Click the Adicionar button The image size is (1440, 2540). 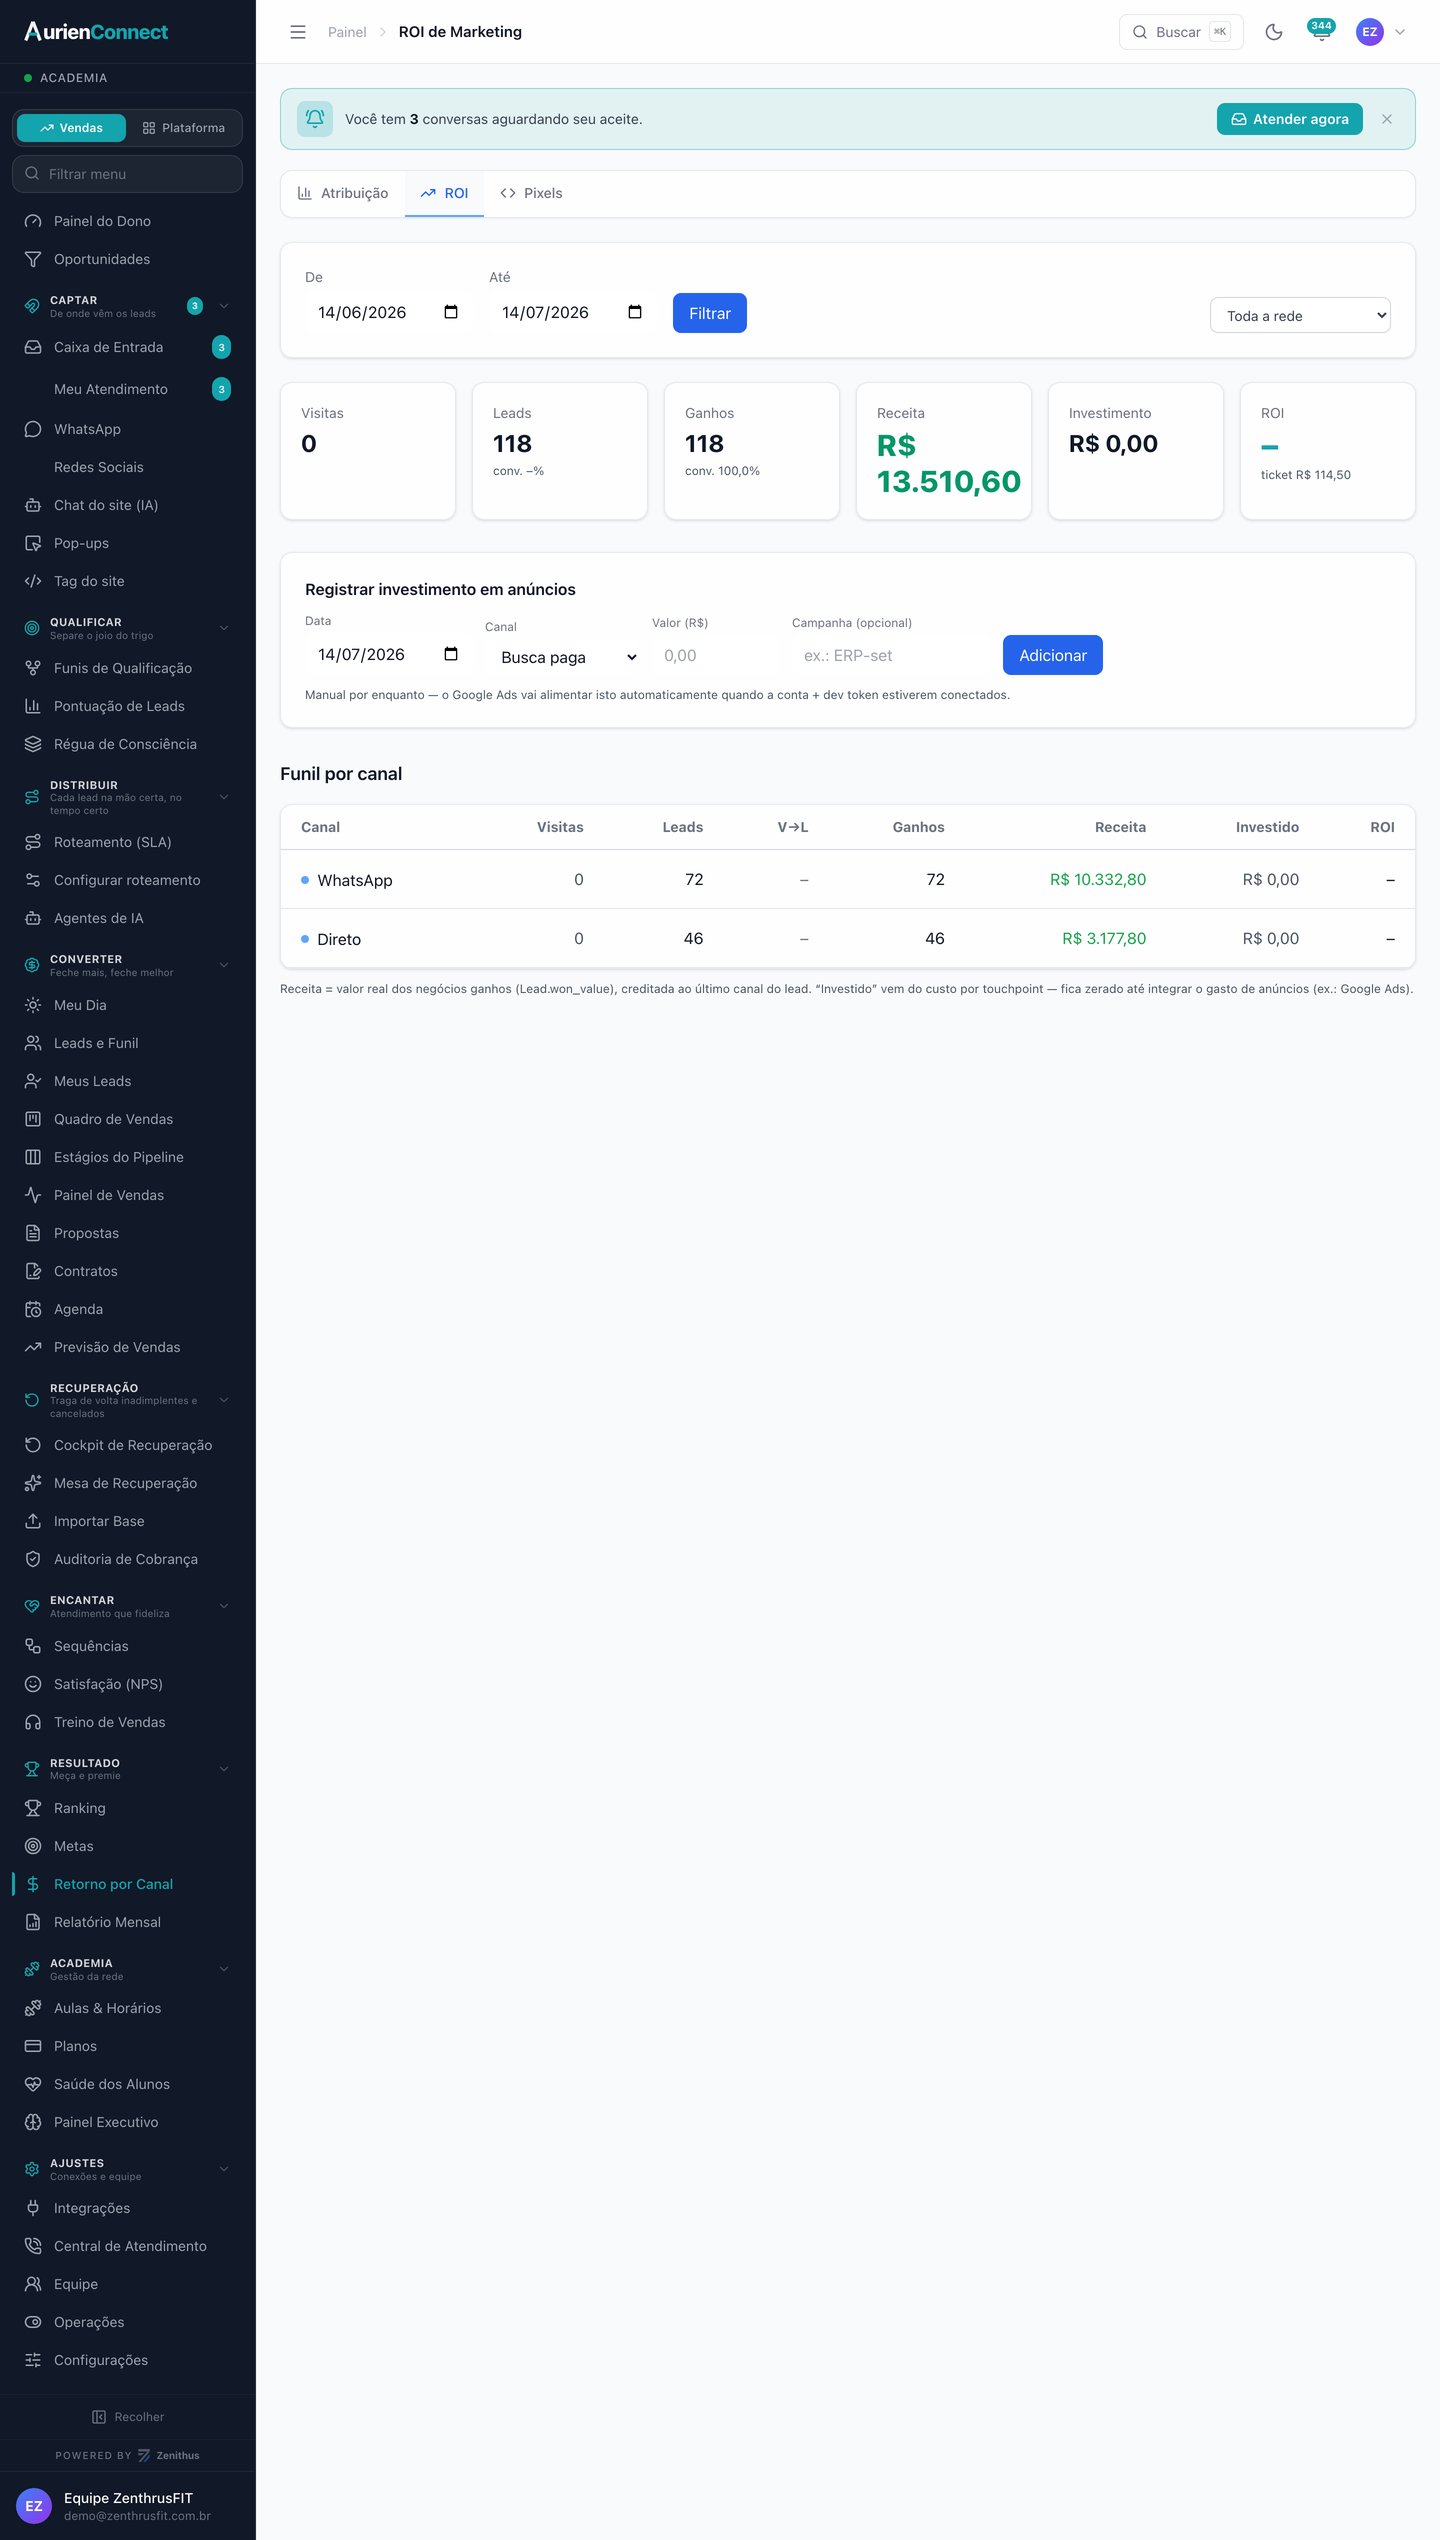1053,655
